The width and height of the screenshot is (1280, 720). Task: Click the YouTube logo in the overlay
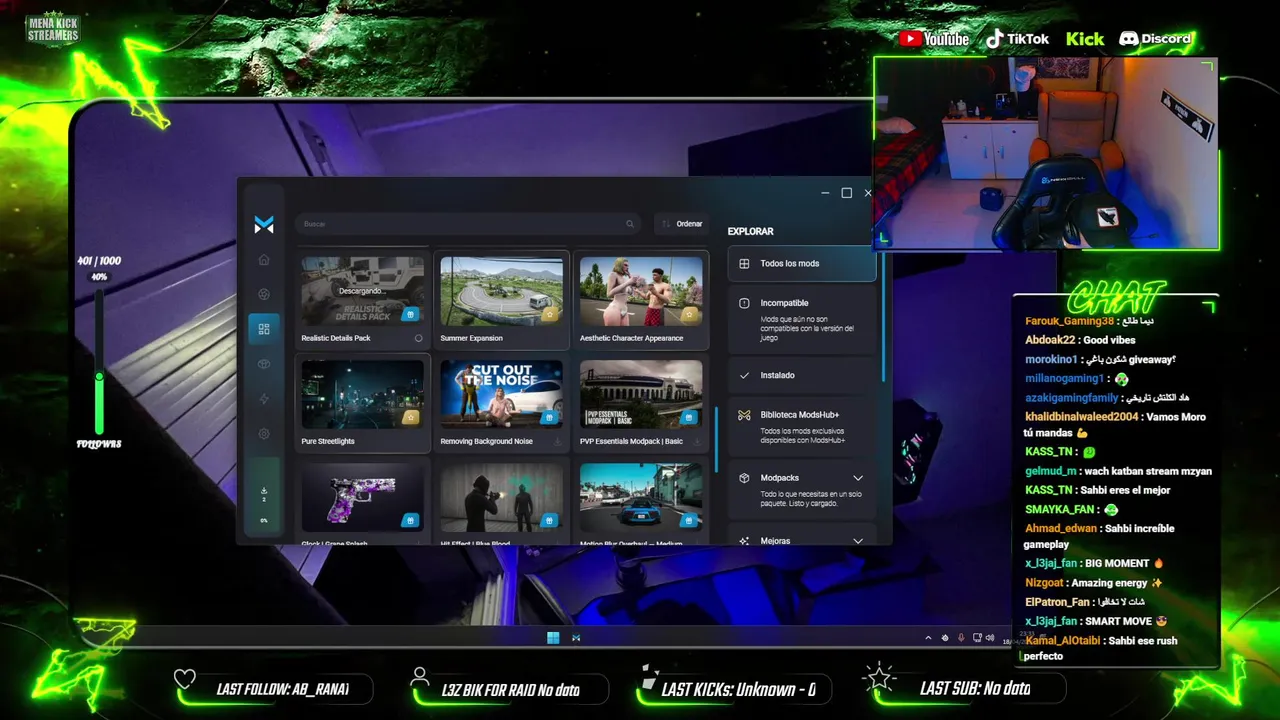pyautogui.click(x=934, y=39)
